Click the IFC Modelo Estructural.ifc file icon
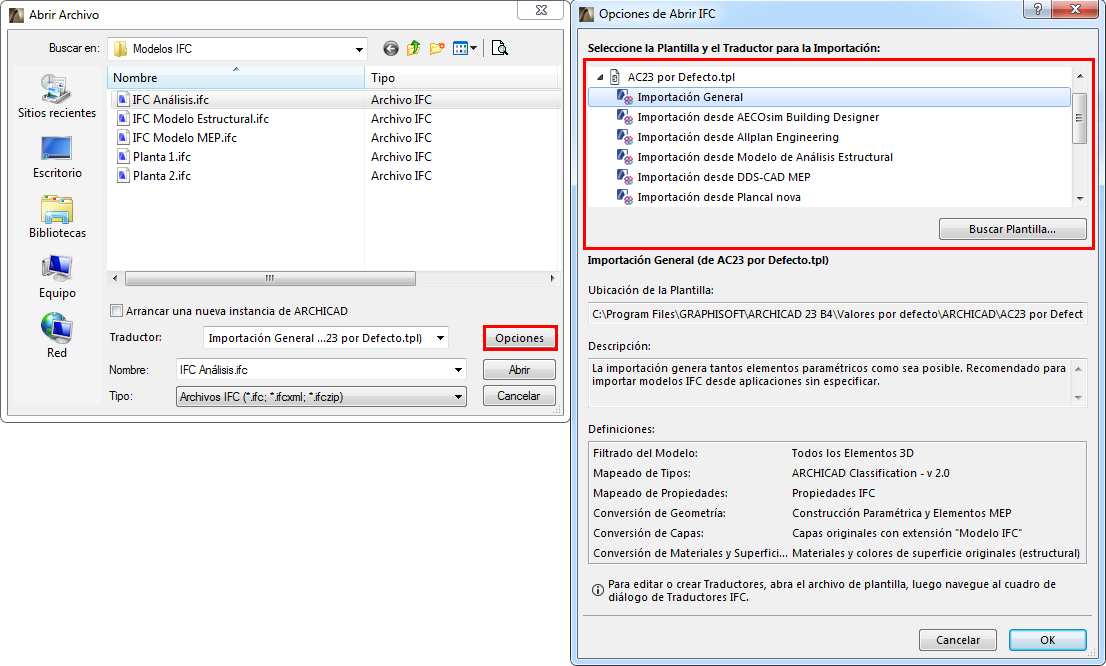Screen dimensions: 1106x666 (123, 119)
